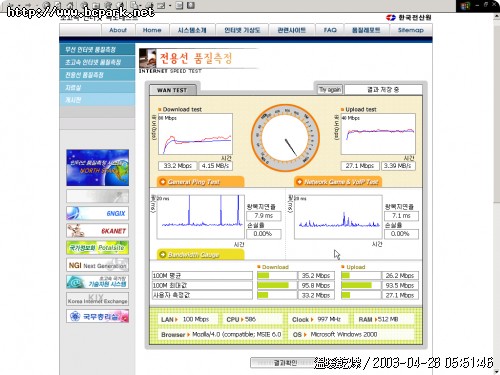Click the General Ping Test latency graph

pyautogui.click(x=201, y=217)
